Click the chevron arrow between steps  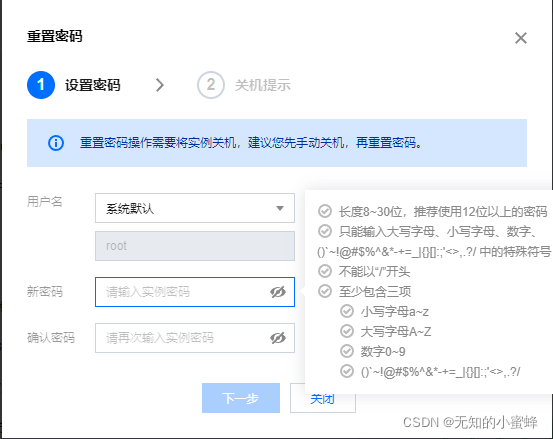pyautogui.click(x=160, y=85)
